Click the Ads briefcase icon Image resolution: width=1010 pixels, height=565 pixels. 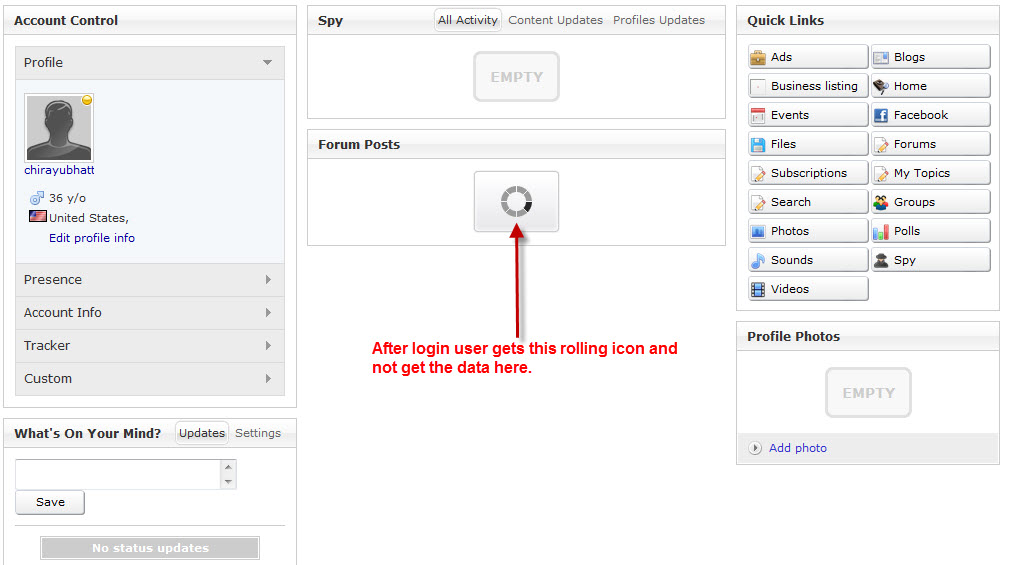click(x=758, y=57)
